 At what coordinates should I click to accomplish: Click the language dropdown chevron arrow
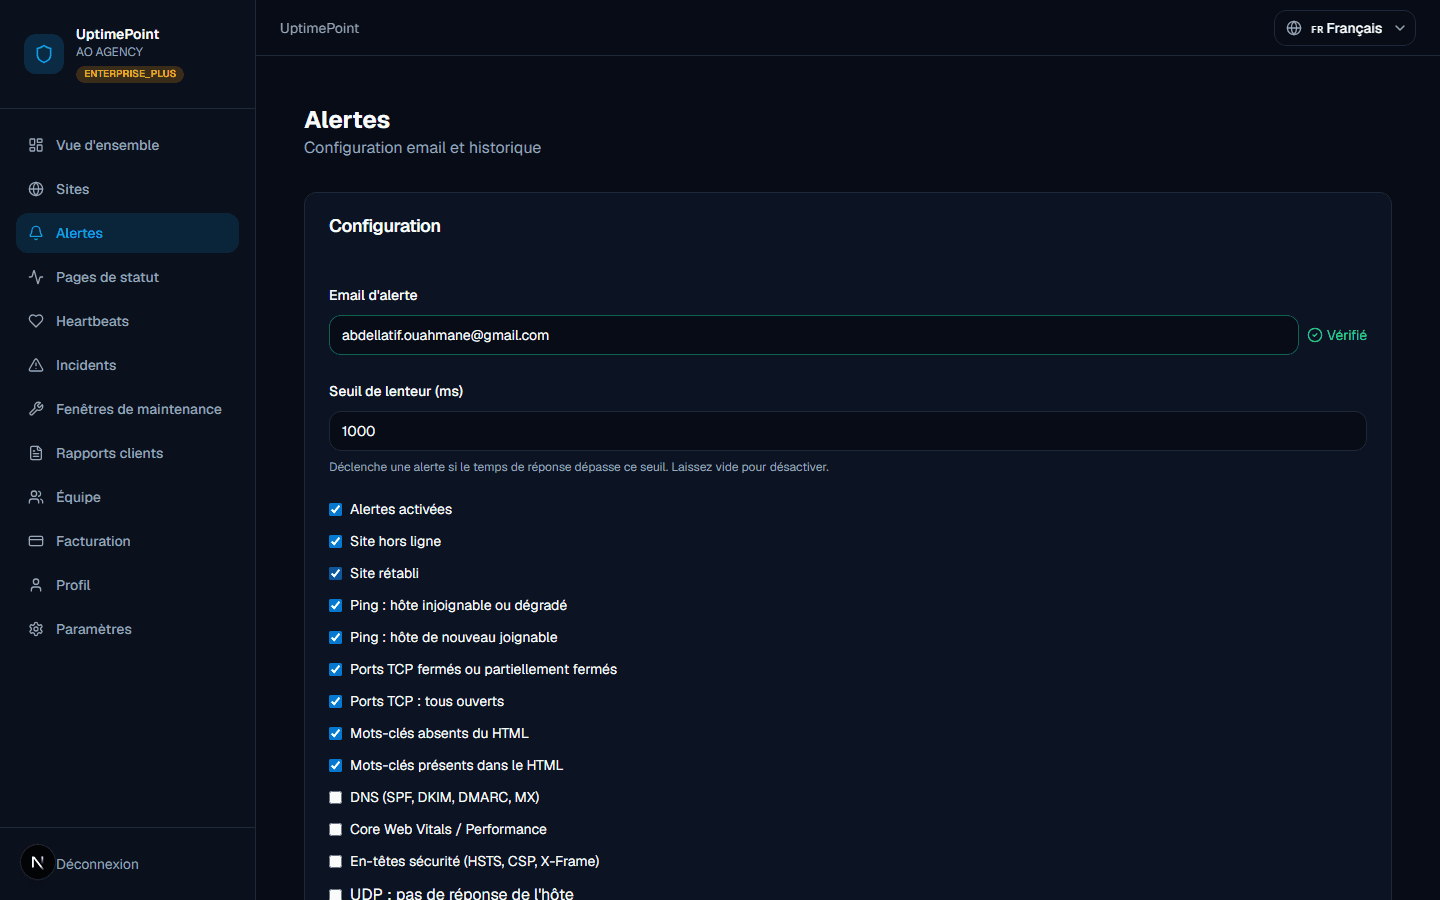(1400, 28)
